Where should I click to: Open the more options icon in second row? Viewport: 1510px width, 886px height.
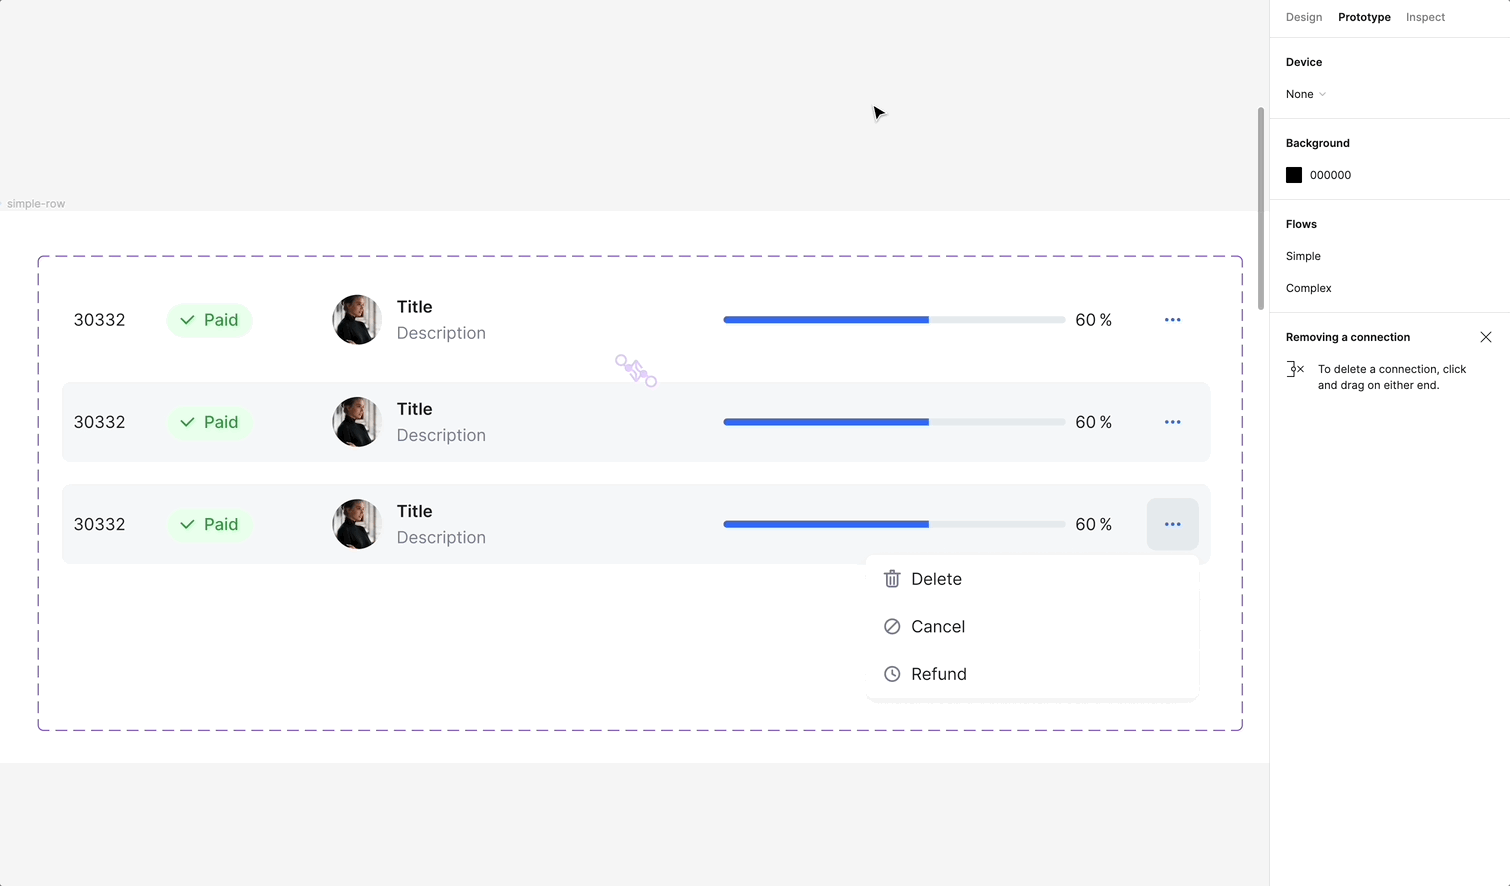[1172, 422]
